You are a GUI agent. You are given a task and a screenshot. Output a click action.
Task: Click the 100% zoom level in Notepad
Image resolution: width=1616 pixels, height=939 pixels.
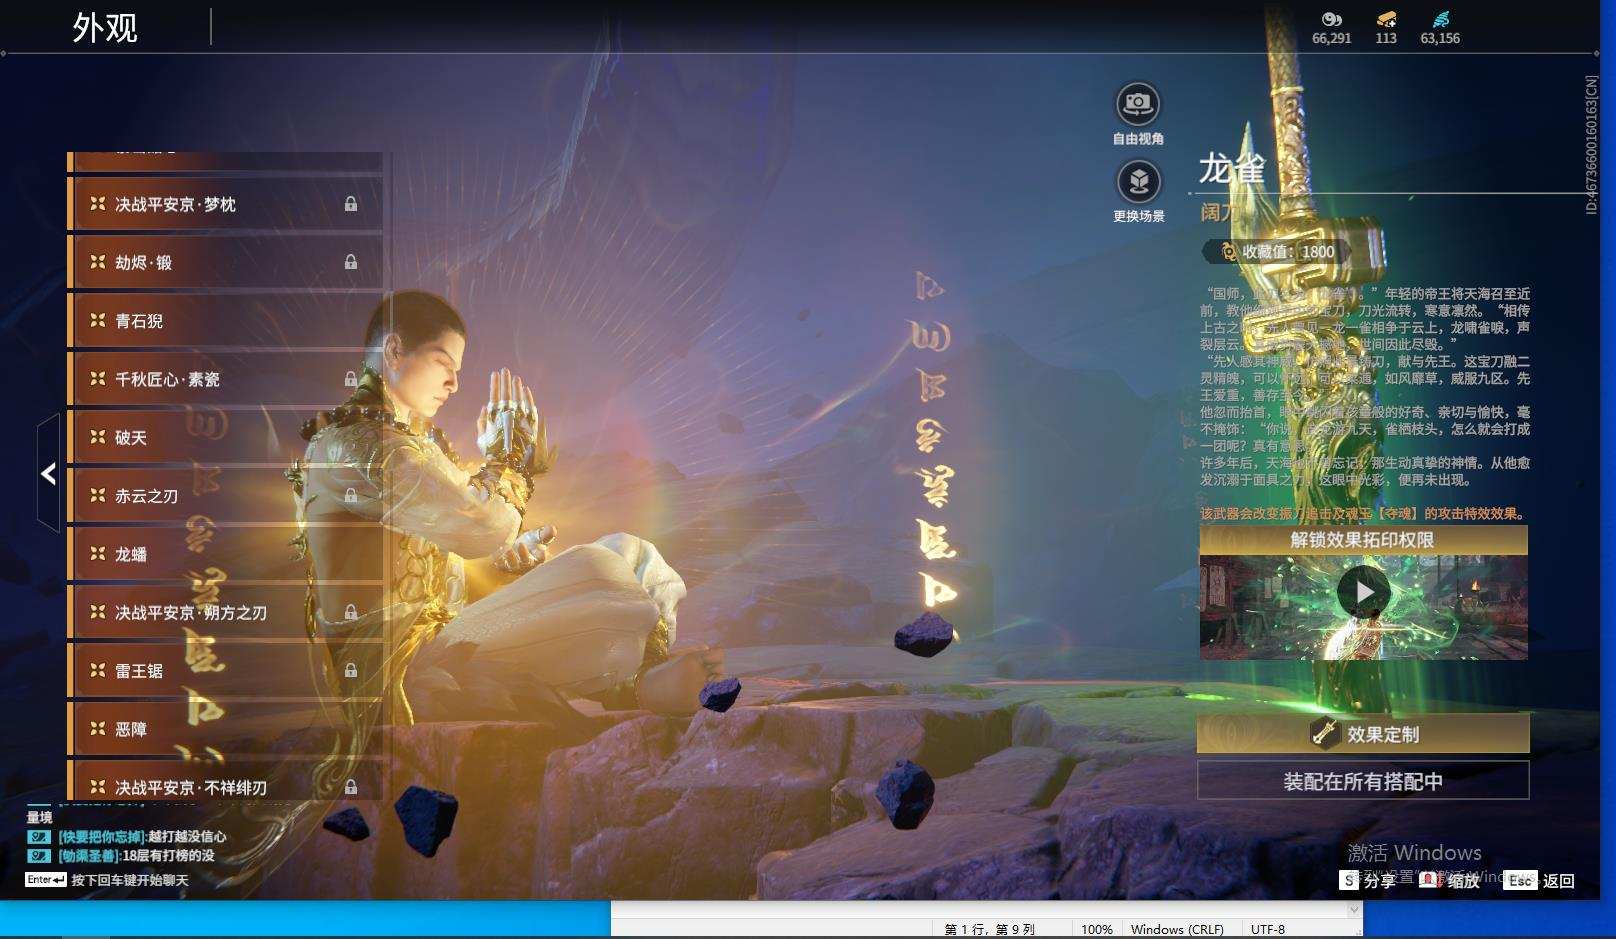1097,929
